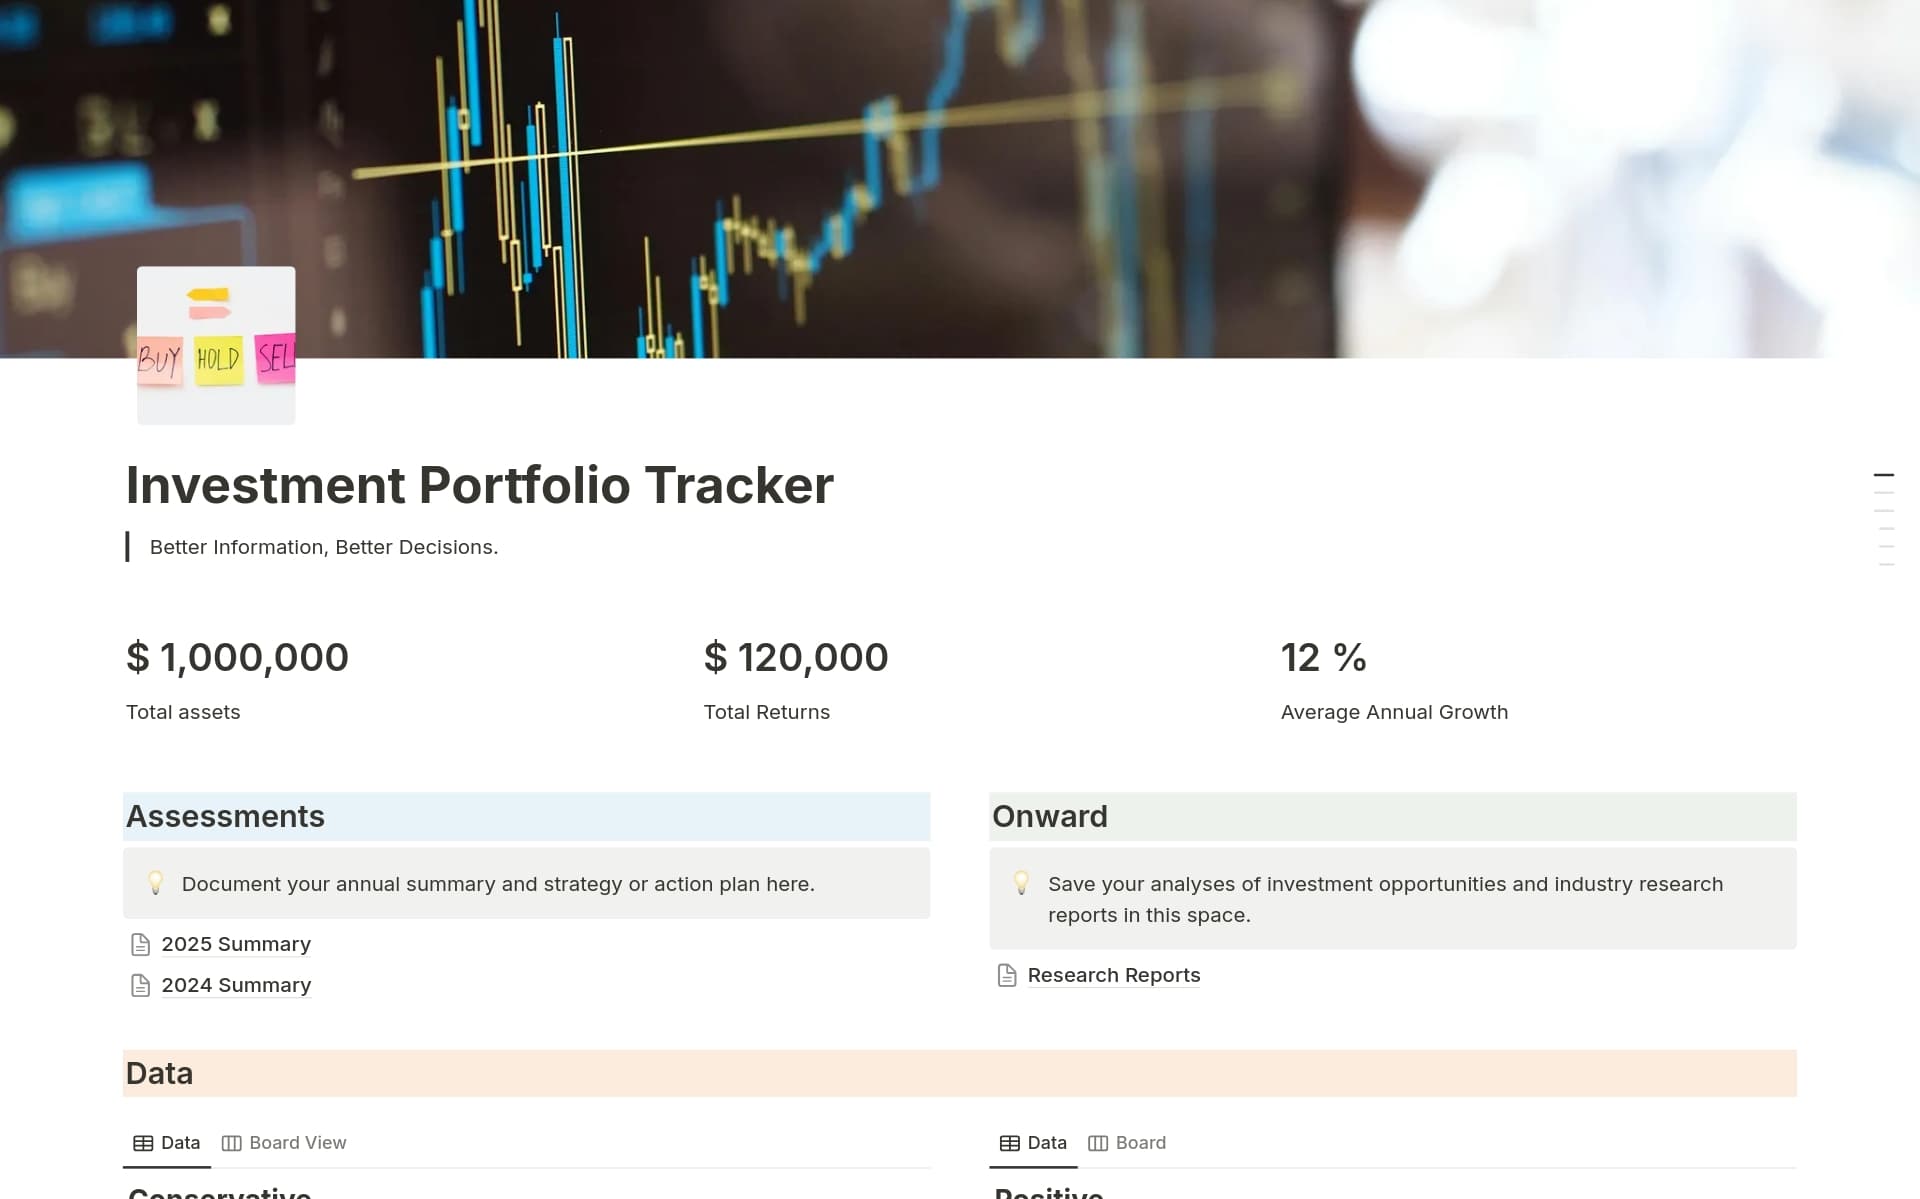The image size is (1920, 1199).
Task: Switch the right database to Board
Action: coord(1140,1142)
